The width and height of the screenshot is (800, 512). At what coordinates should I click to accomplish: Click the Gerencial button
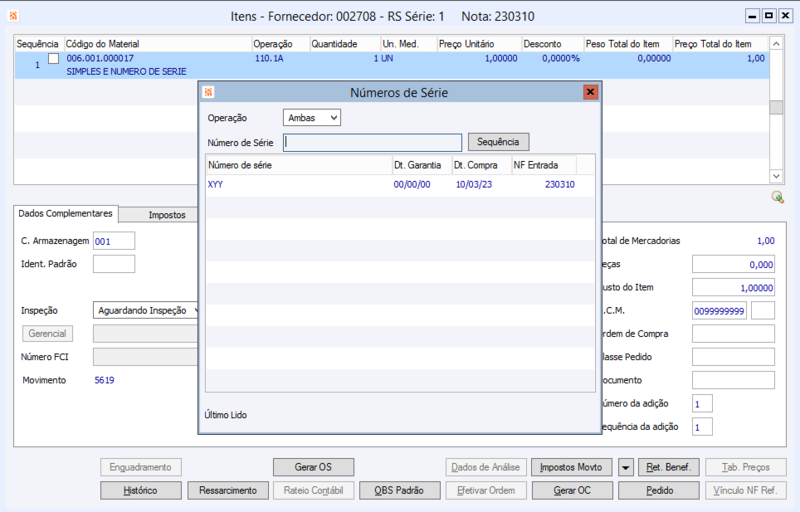[47, 334]
